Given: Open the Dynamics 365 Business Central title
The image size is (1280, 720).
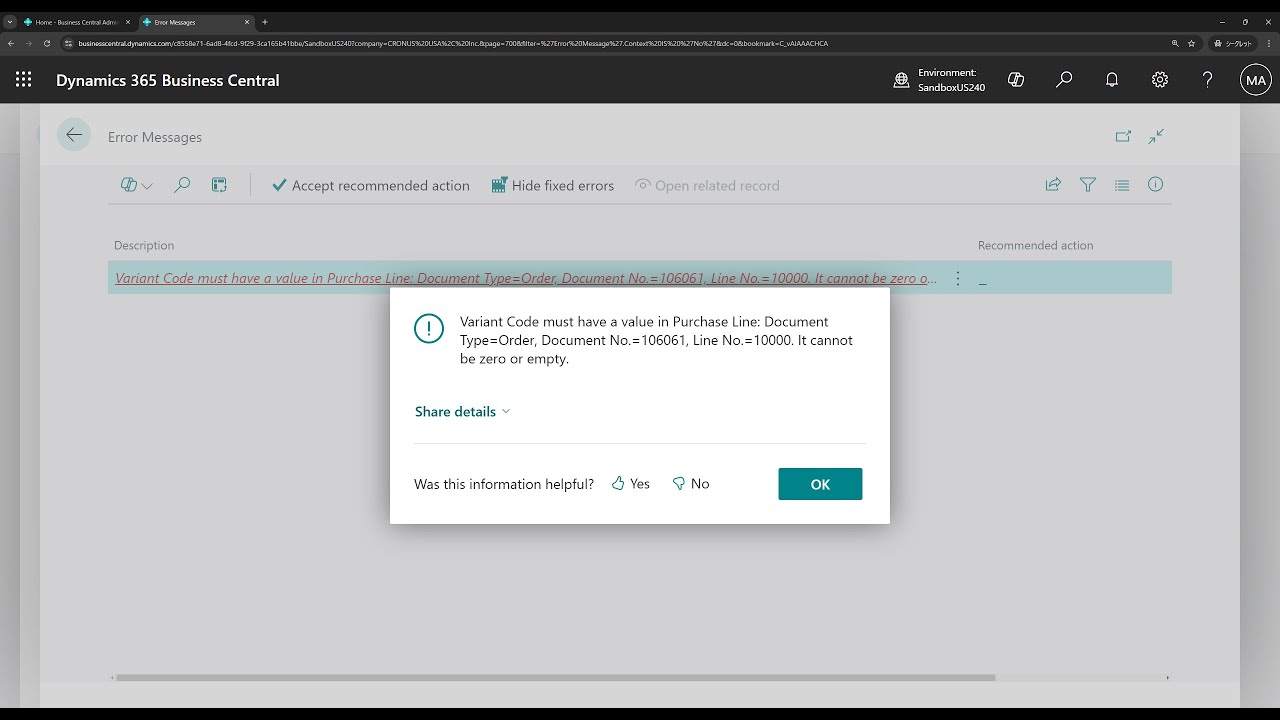Looking at the screenshot, I should 168,80.
